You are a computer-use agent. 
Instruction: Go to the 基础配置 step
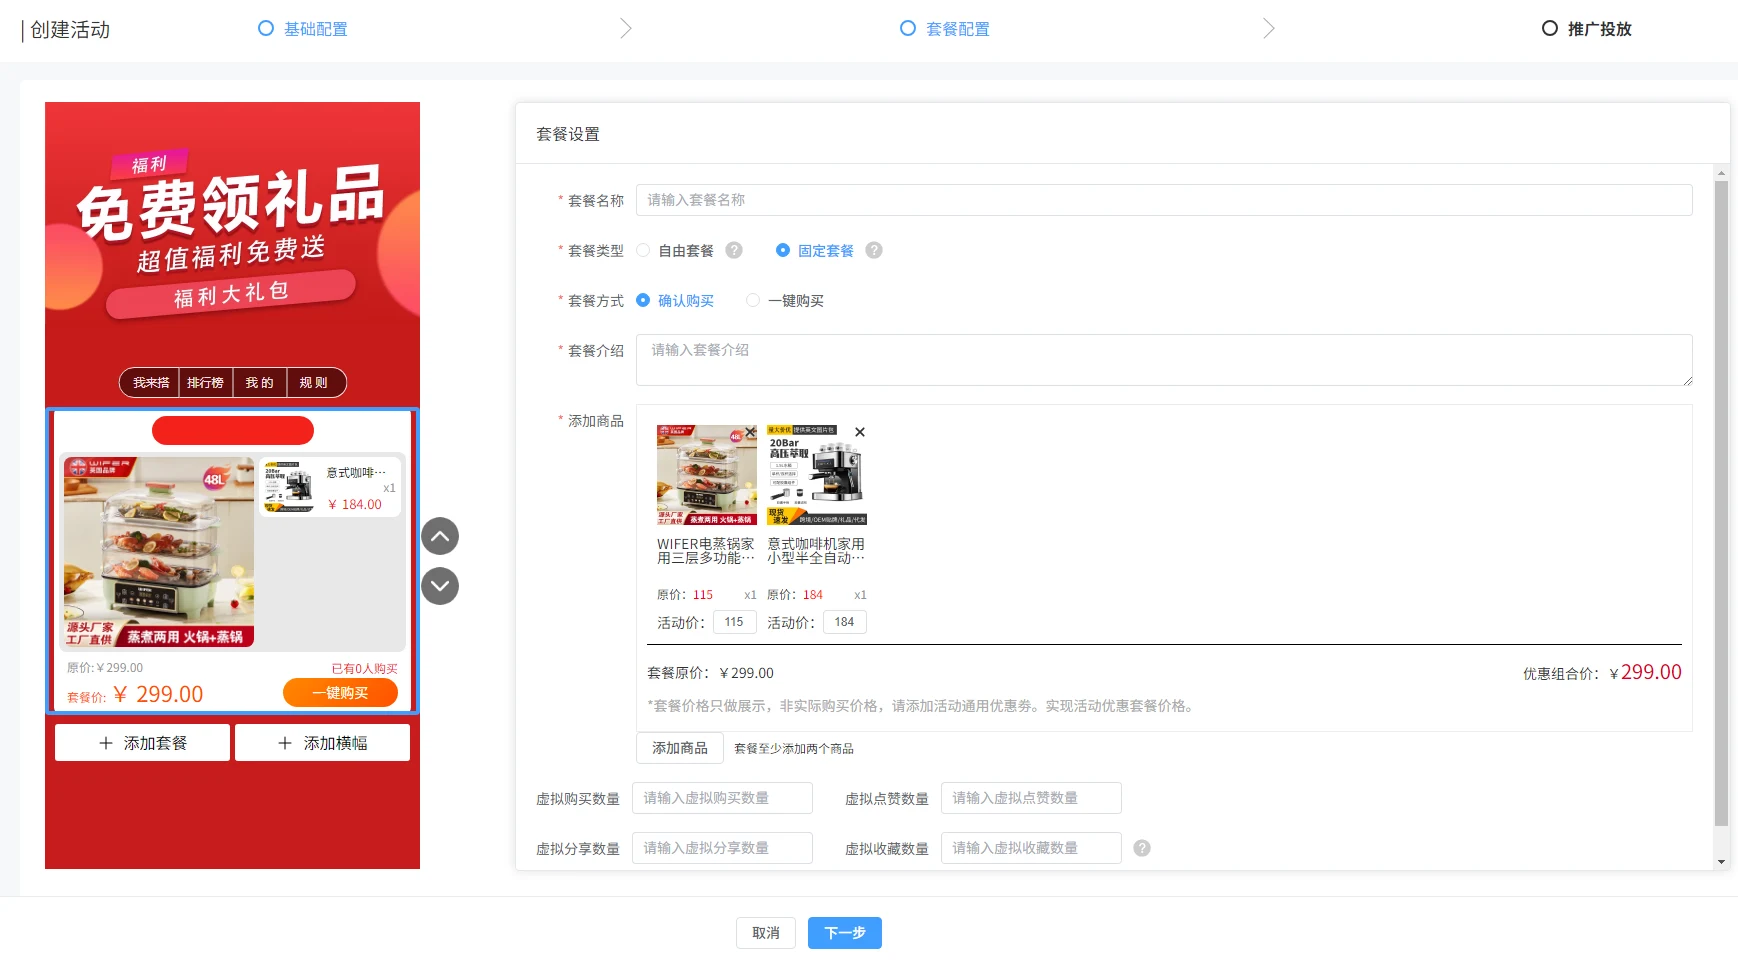pos(303,29)
